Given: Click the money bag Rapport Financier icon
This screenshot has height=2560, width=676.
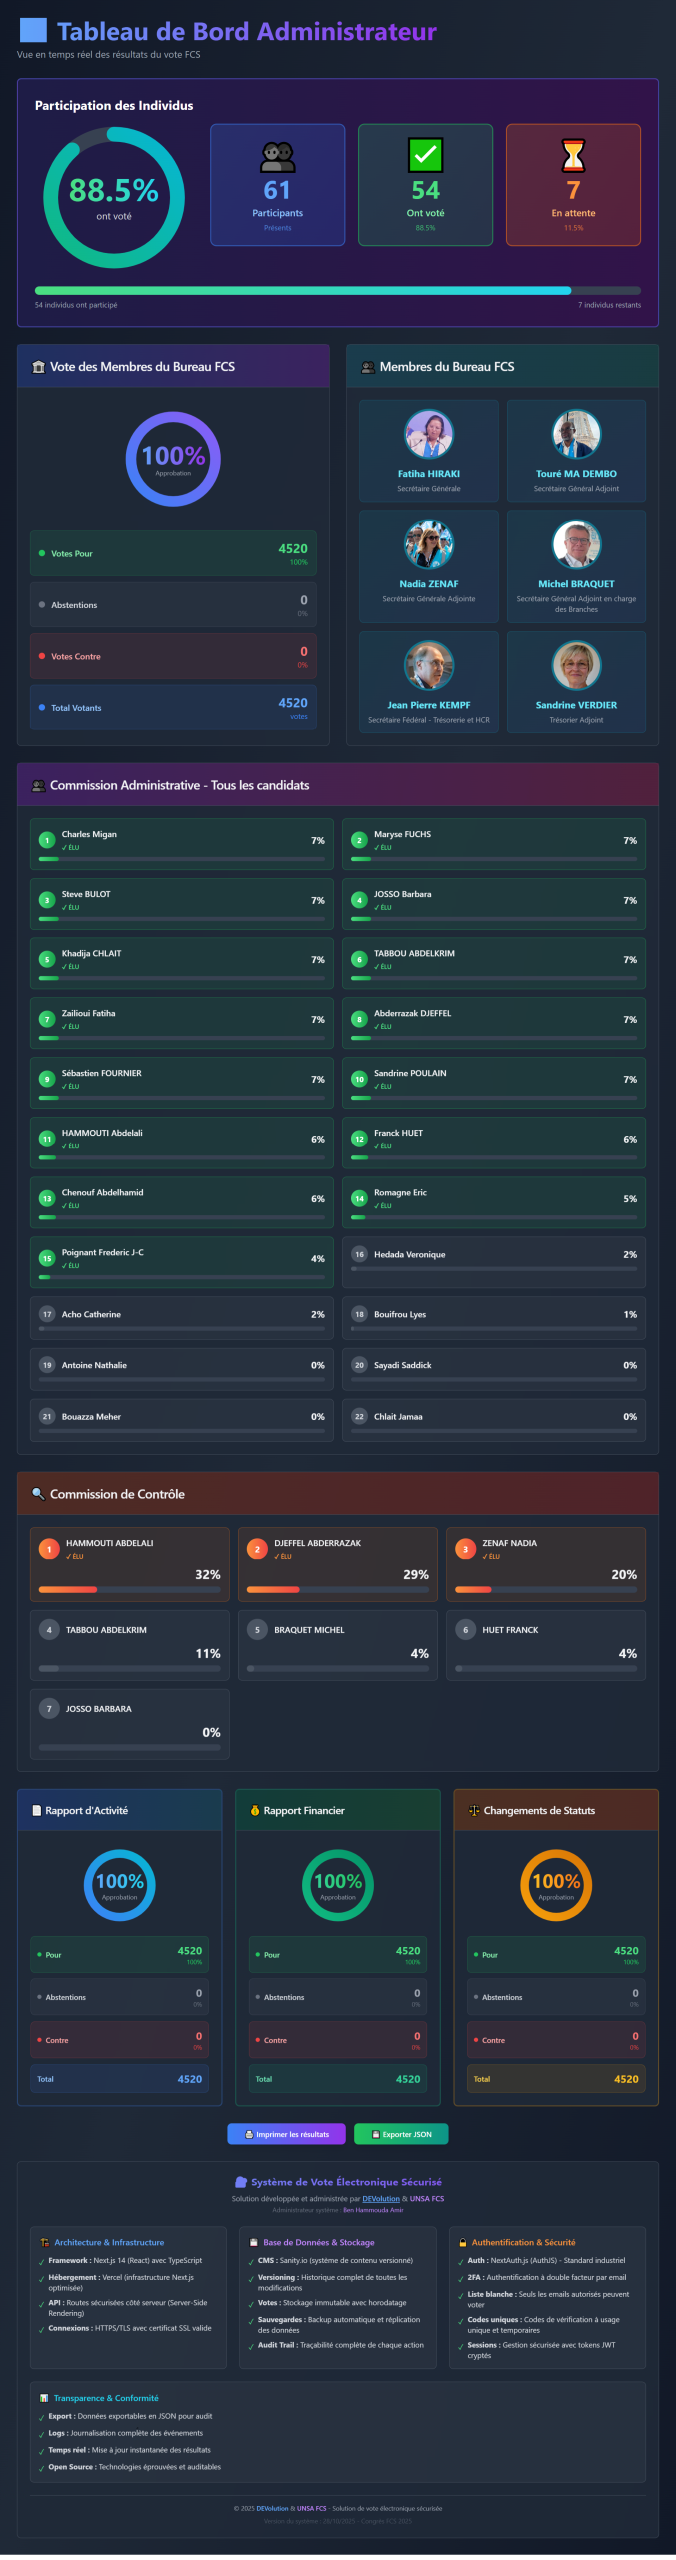Looking at the screenshot, I should [255, 1810].
